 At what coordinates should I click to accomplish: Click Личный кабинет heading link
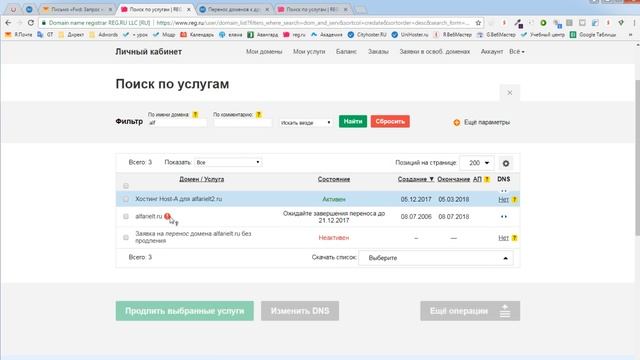pyautogui.click(x=149, y=52)
